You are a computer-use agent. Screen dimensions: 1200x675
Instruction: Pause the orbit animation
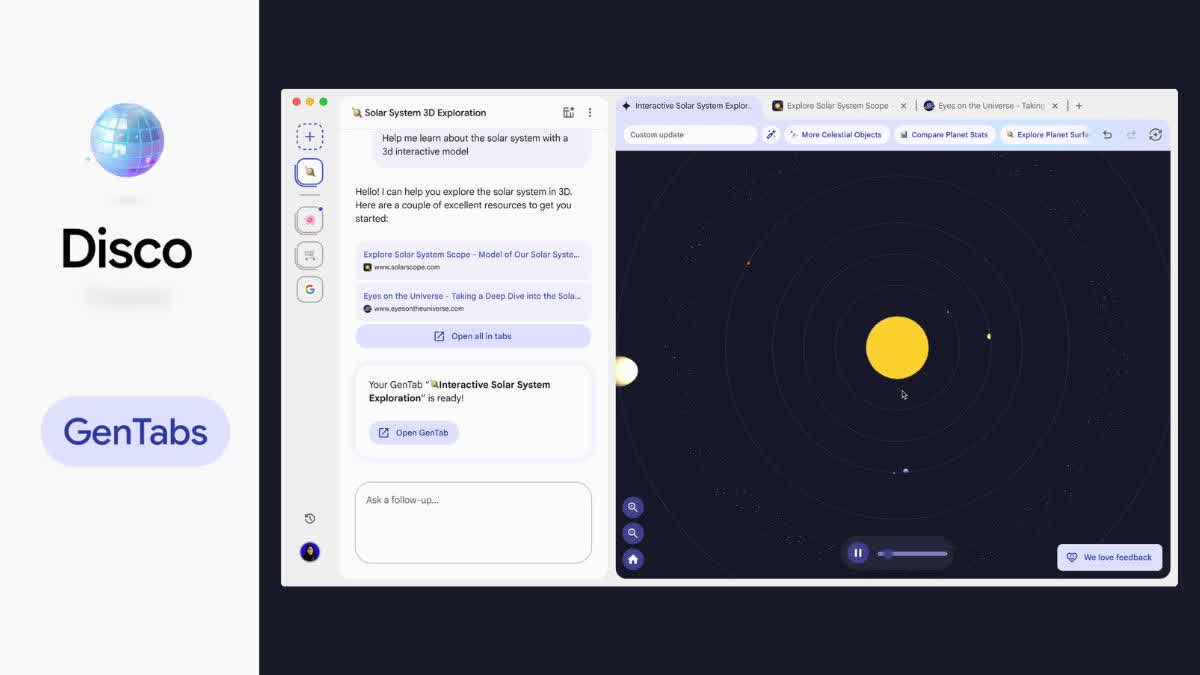(858, 552)
